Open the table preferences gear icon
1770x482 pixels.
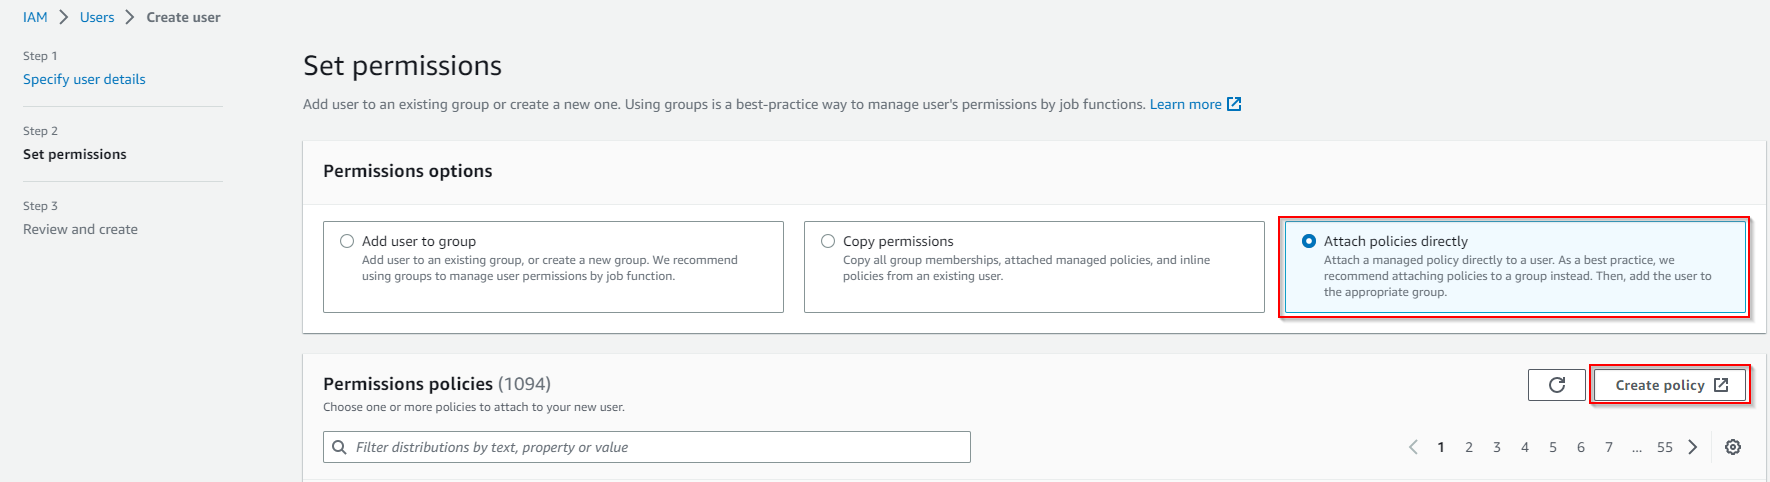[1733, 447]
